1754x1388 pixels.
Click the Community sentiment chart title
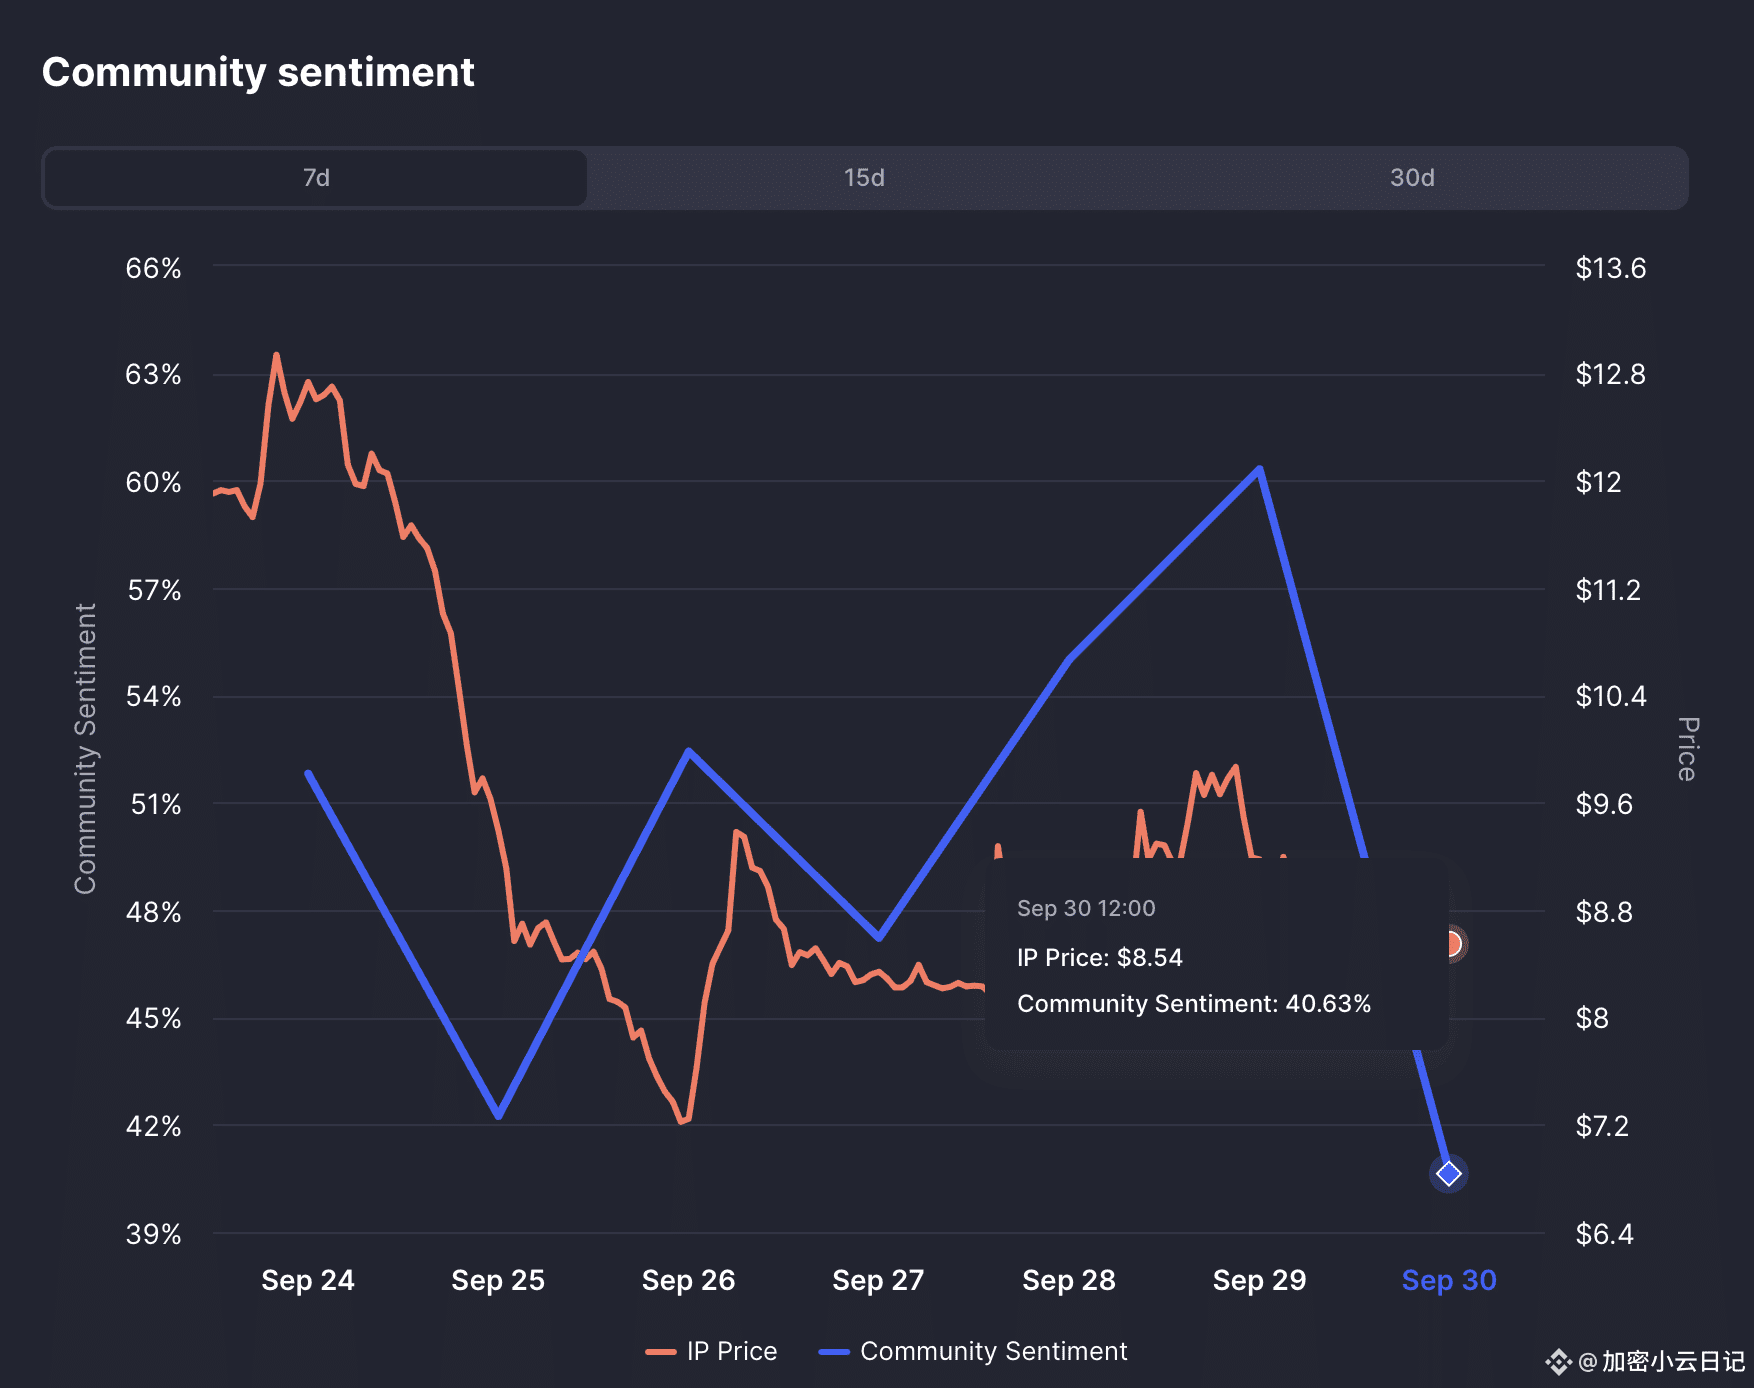point(258,72)
